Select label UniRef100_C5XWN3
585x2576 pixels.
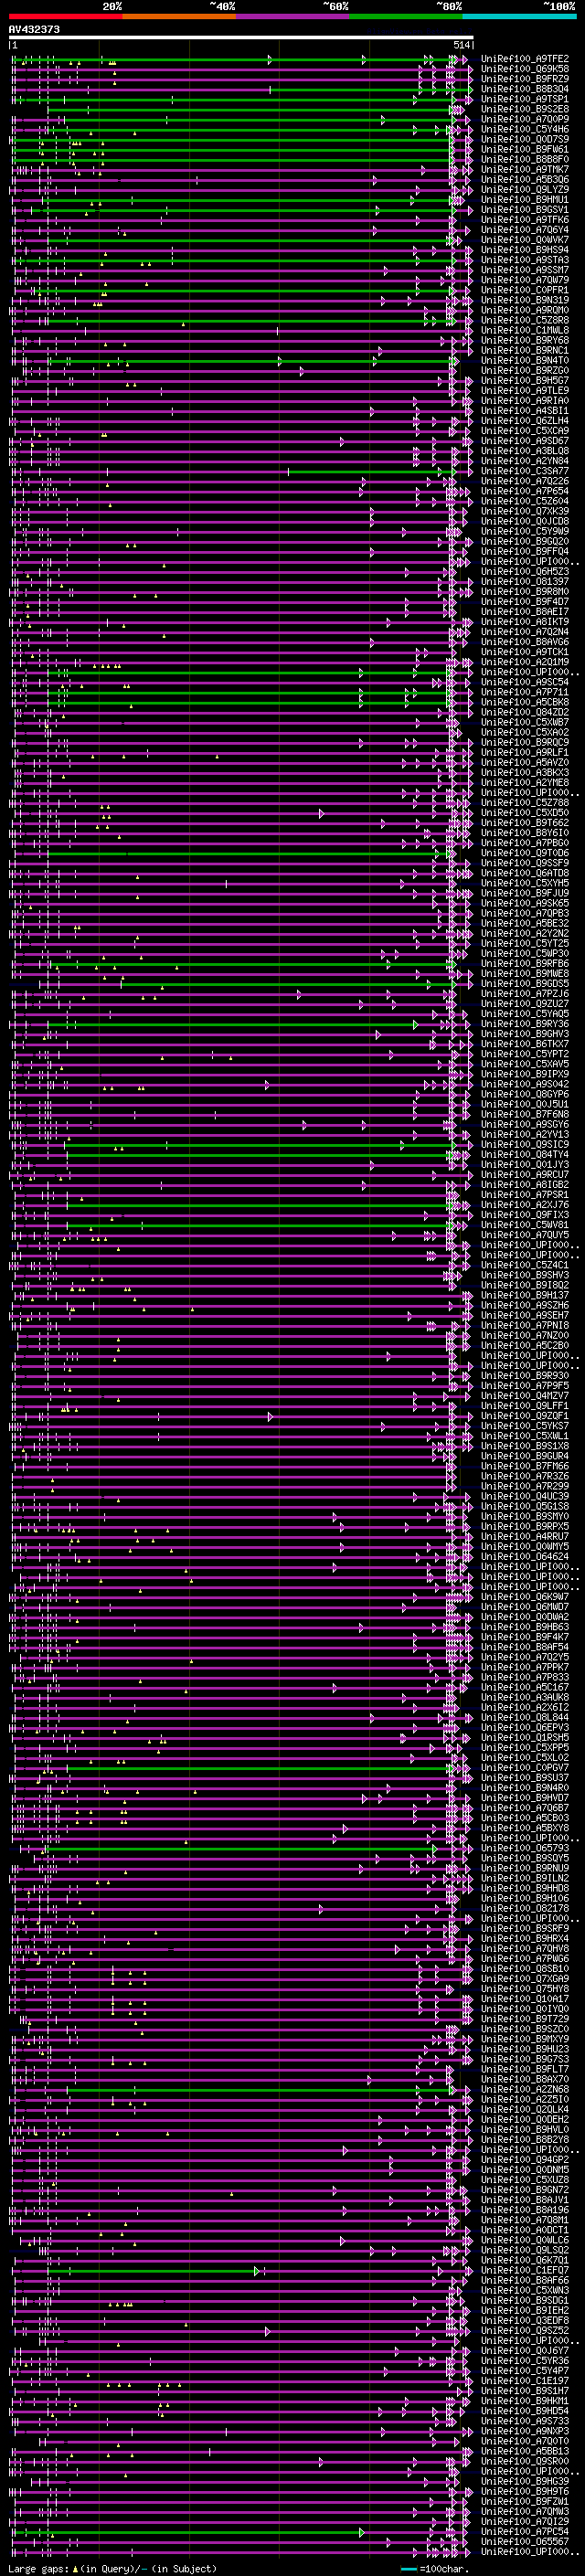coord(525,2290)
